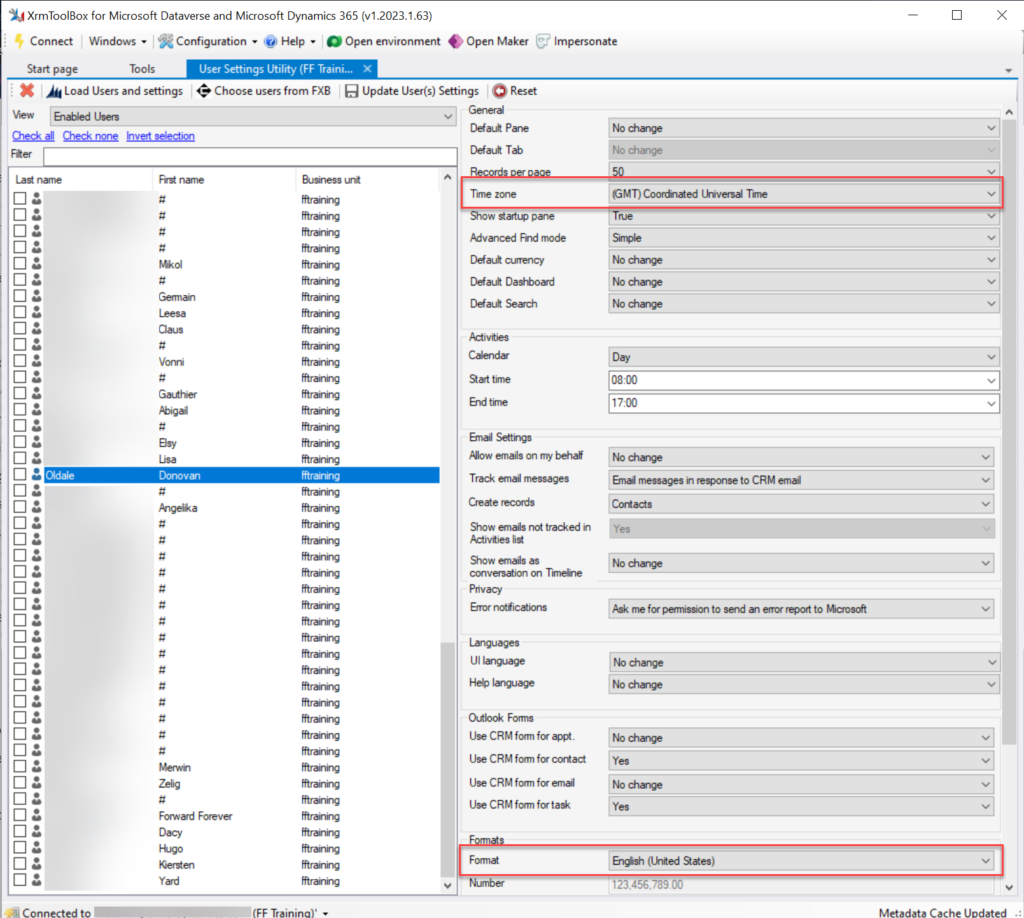Click the settings panel vertical scrollbar thumb
The width and height of the screenshot is (1024, 918).
coord(1009,431)
